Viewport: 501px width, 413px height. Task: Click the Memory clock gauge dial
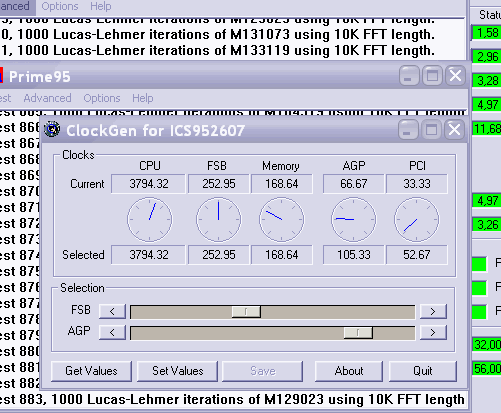(282, 219)
